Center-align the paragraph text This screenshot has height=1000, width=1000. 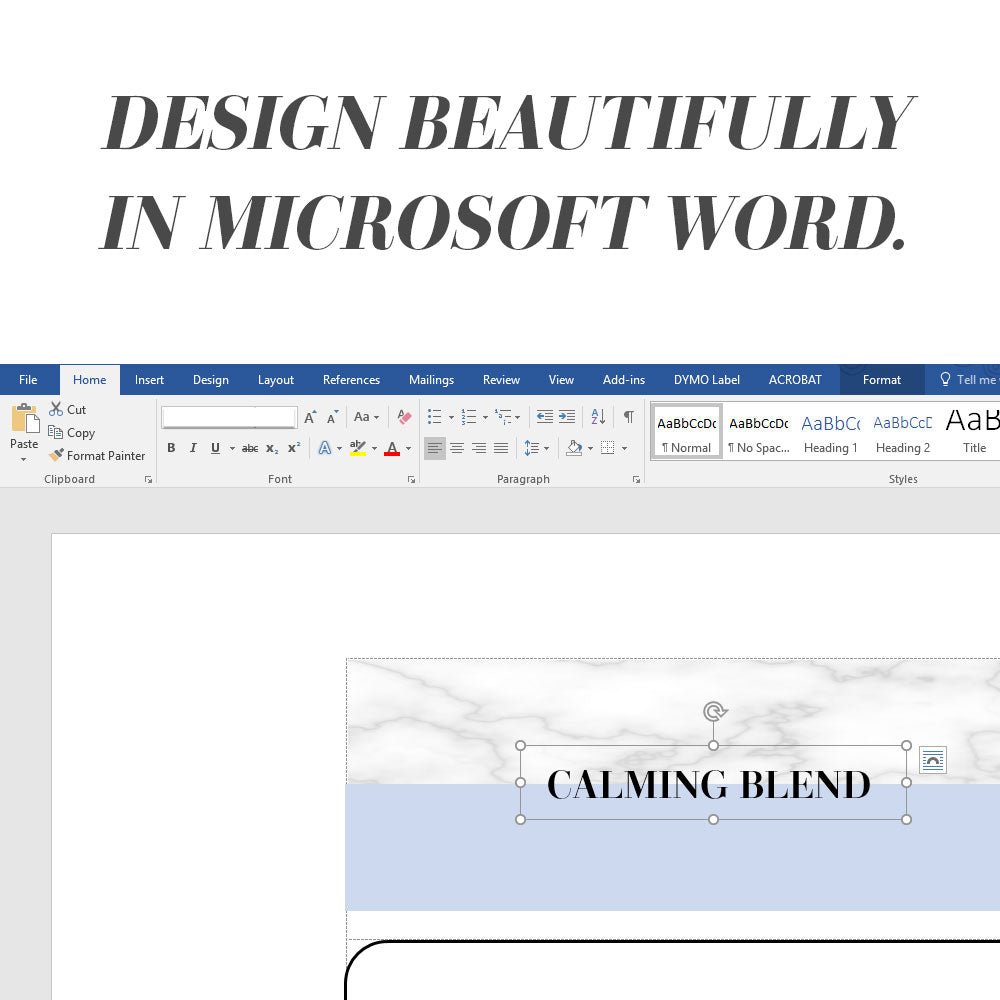(x=457, y=448)
